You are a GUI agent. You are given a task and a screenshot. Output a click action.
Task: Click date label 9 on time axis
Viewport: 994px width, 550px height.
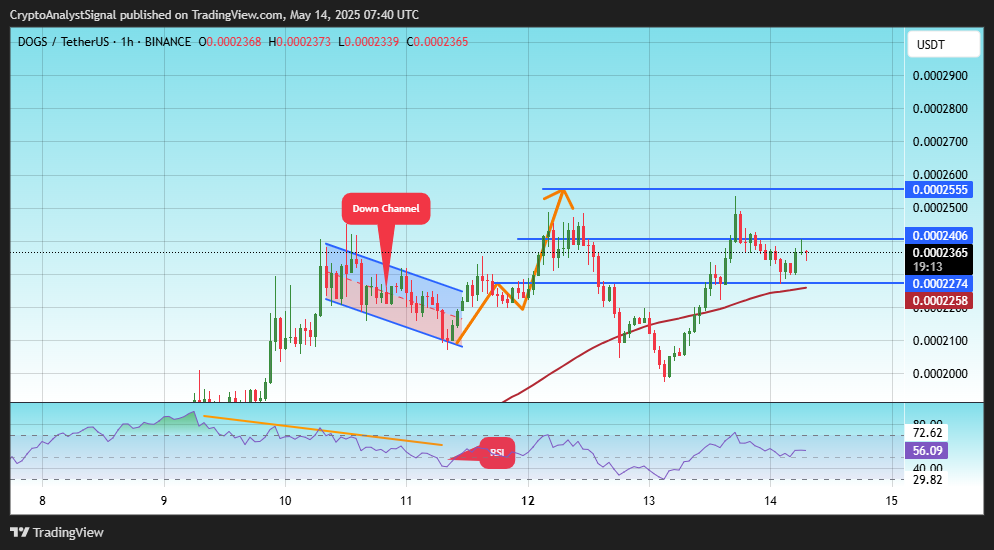pyautogui.click(x=164, y=501)
